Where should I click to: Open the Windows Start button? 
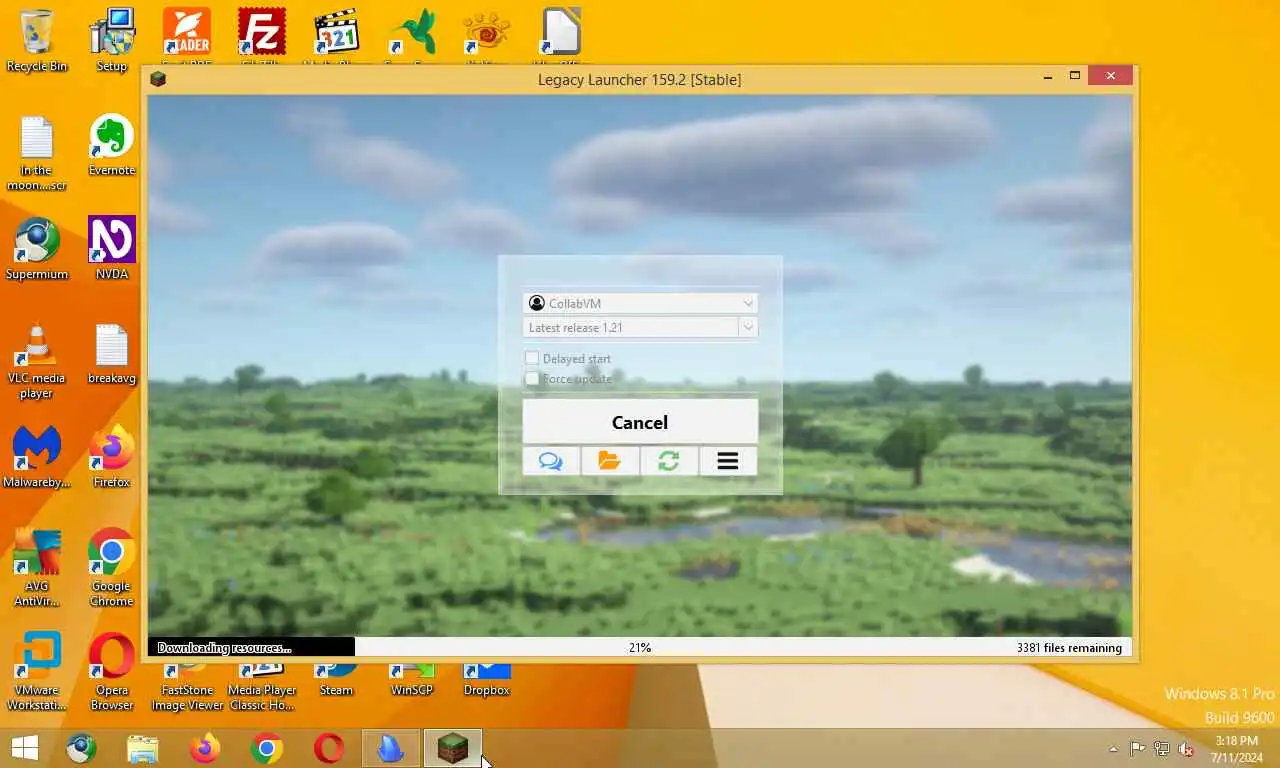24,748
